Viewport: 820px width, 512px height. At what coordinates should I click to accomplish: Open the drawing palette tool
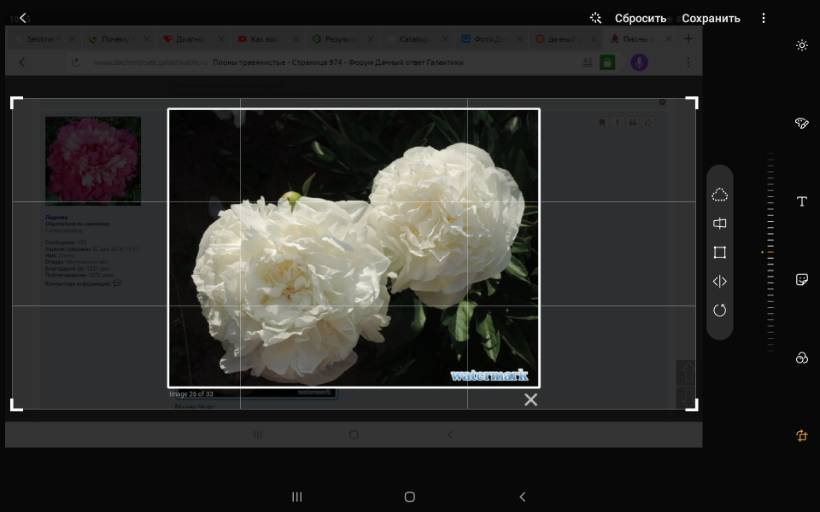(801, 123)
